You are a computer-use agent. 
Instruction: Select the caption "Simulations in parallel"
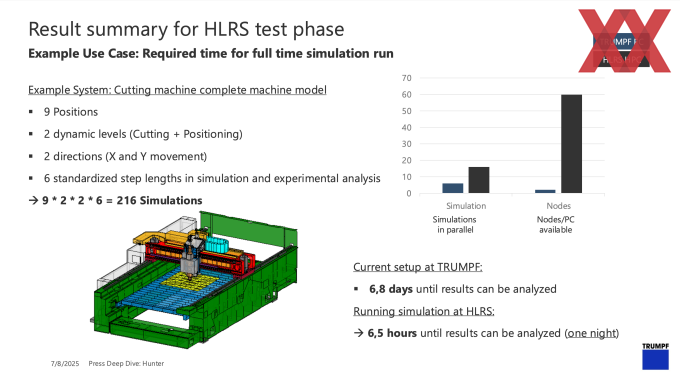tap(454, 225)
